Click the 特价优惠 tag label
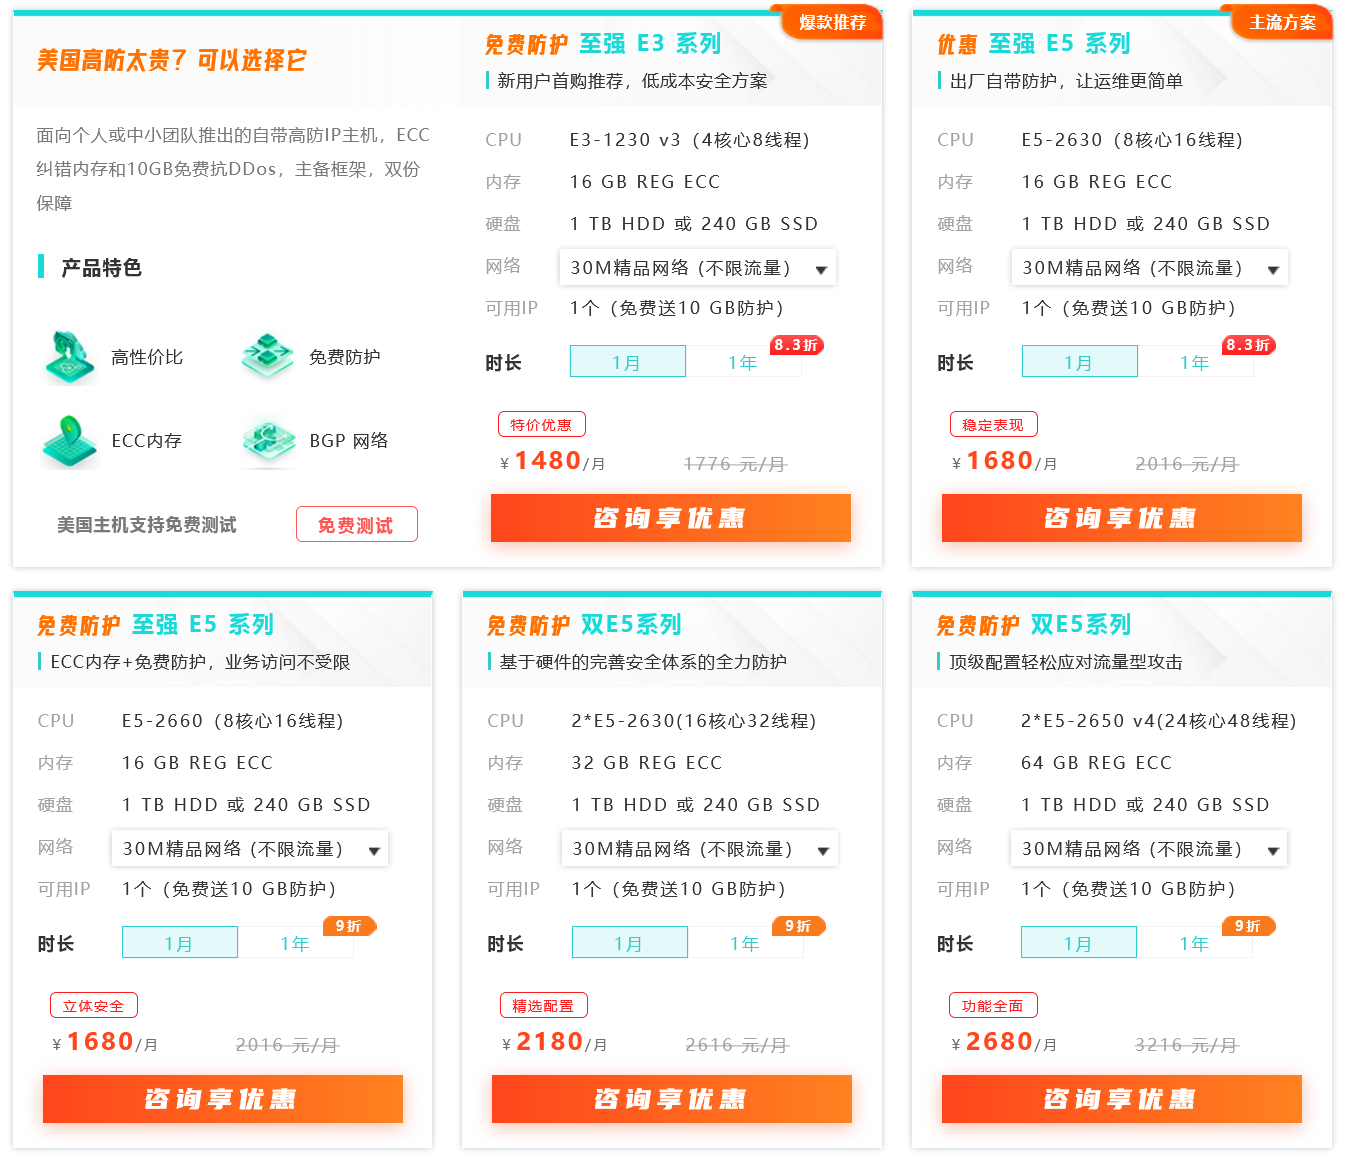This screenshot has width=1346, height=1160. click(541, 425)
